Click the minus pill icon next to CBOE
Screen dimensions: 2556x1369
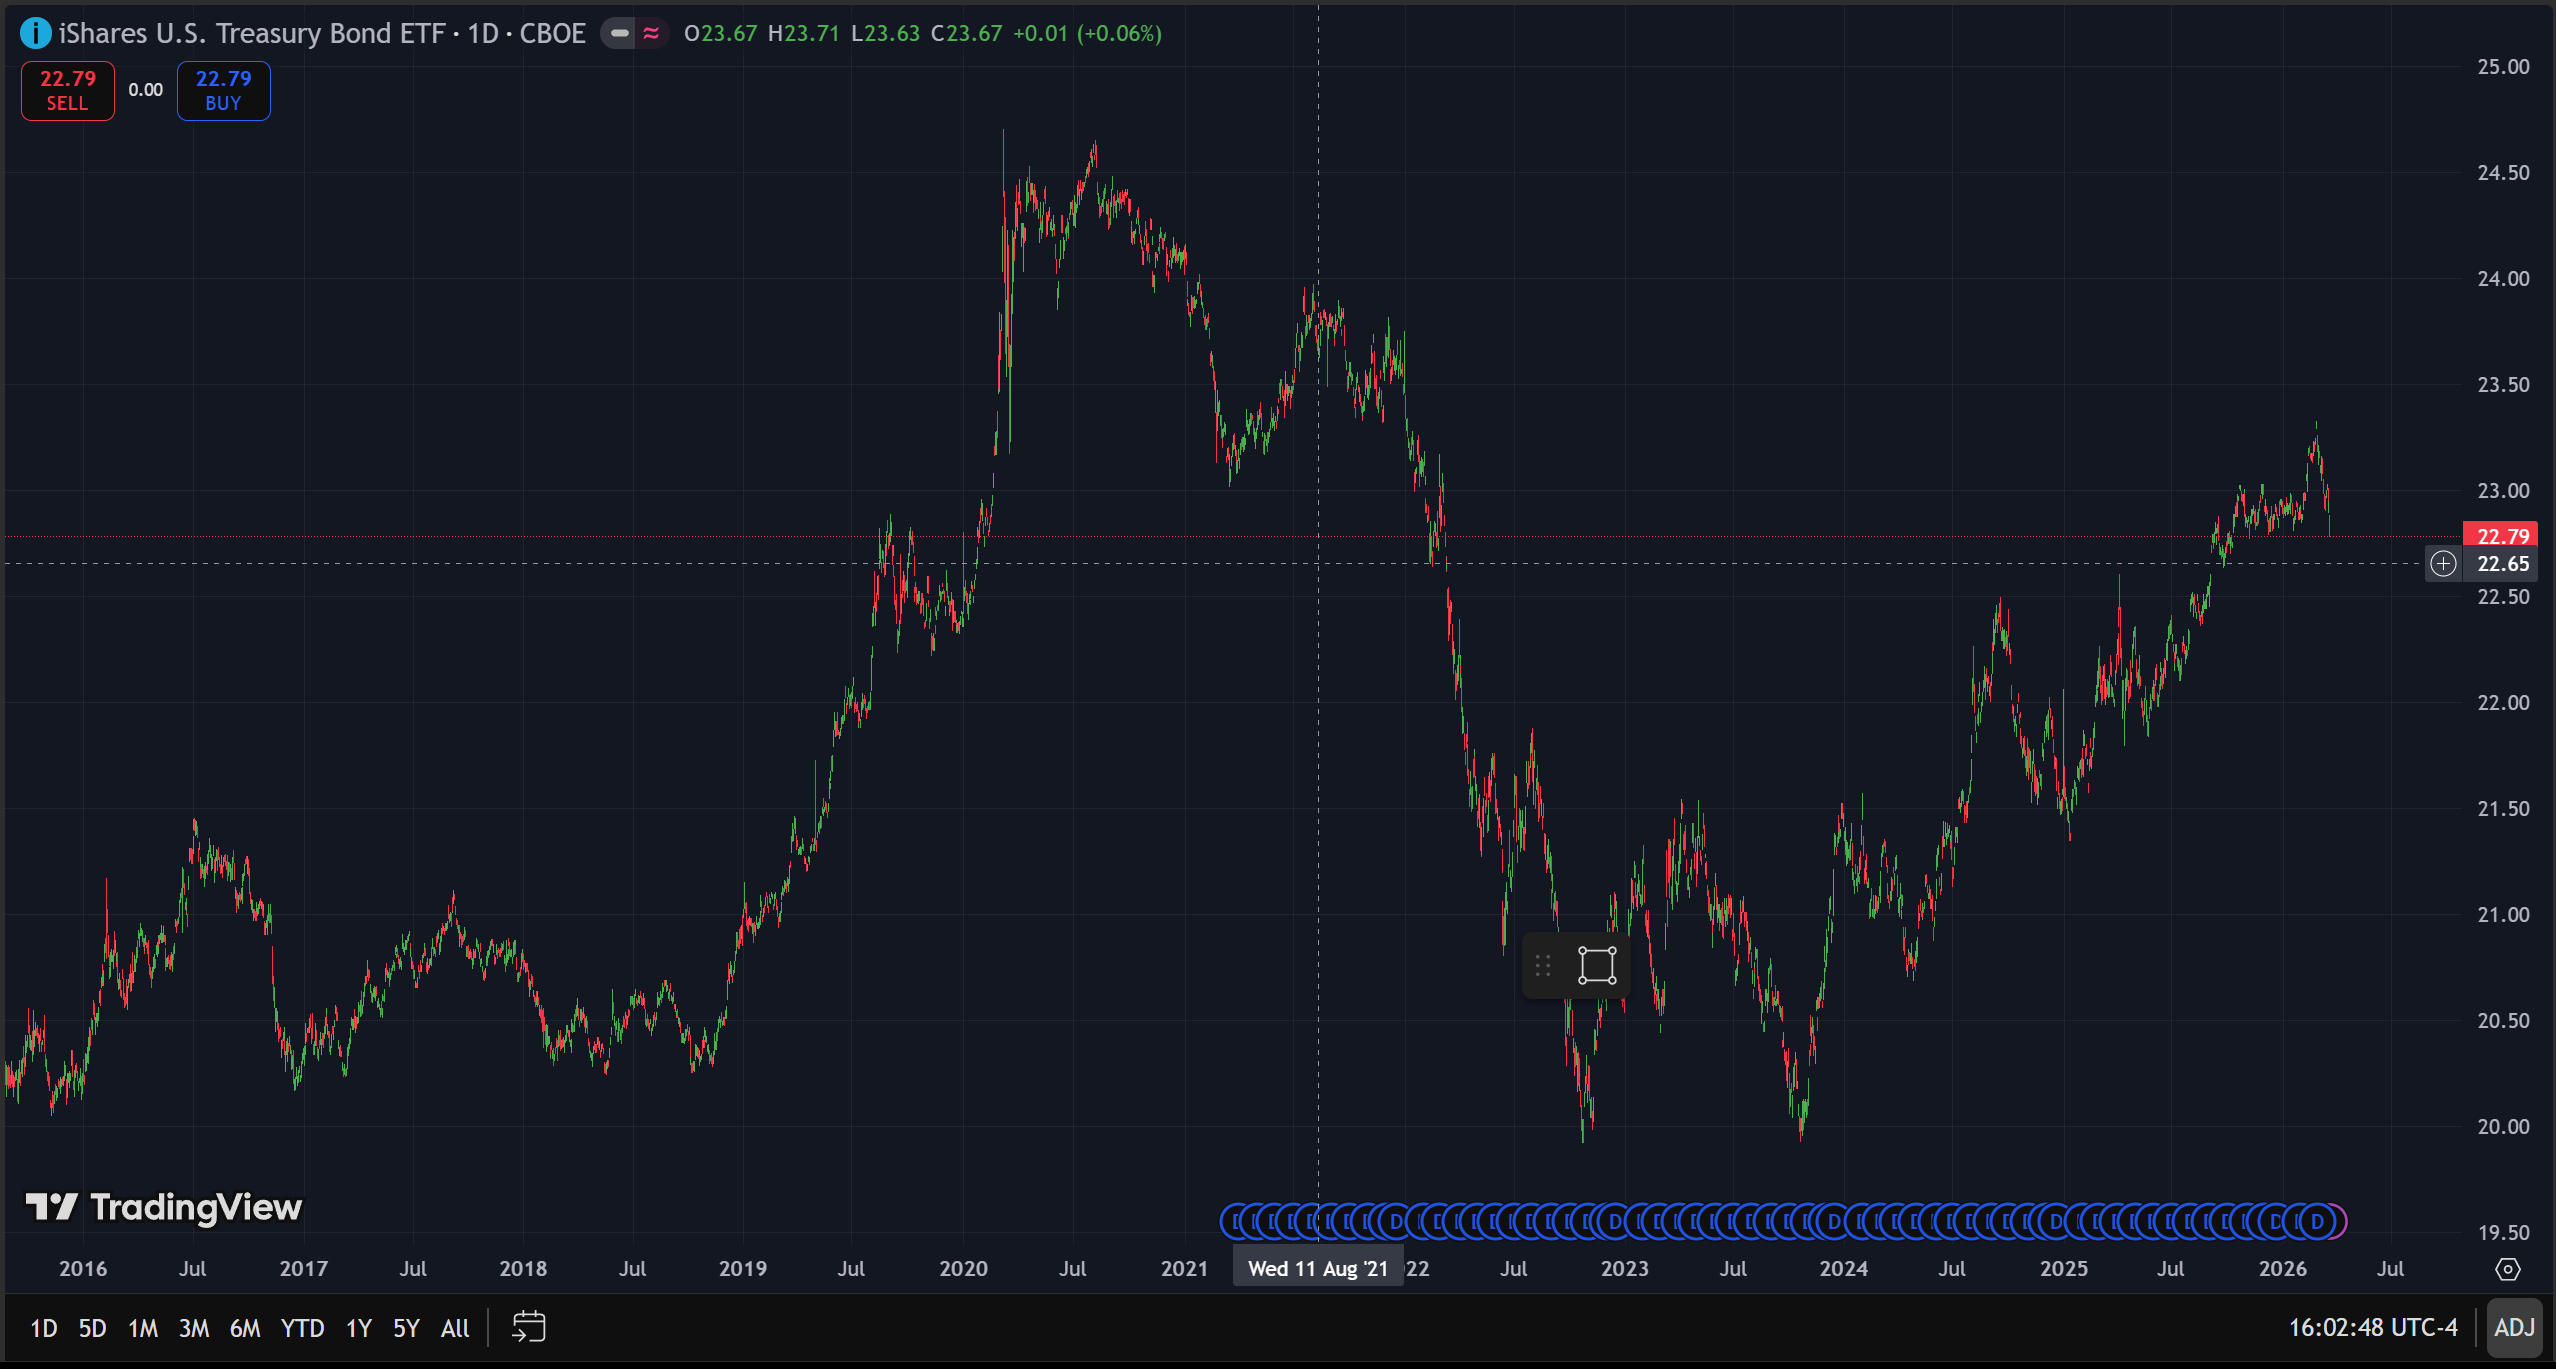(x=620, y=33)
